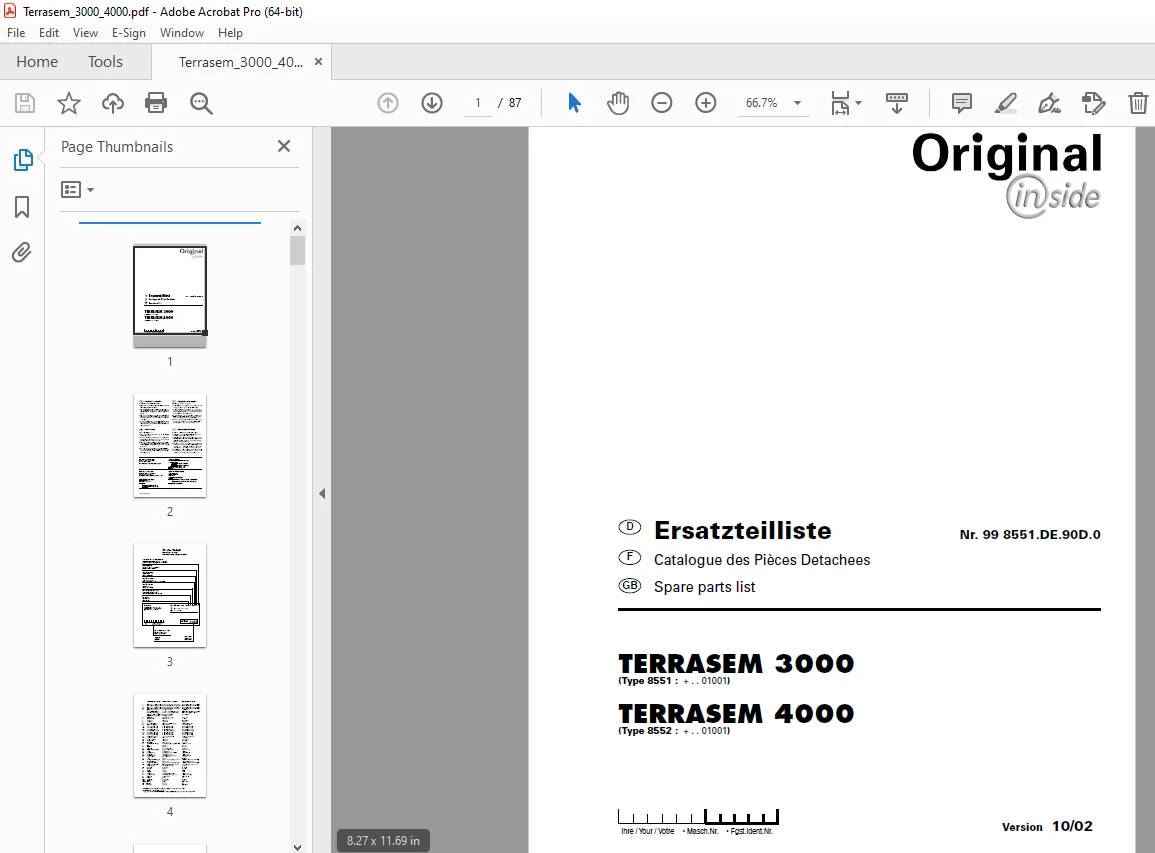Activate the Hand pan tool

pos(618,103)
